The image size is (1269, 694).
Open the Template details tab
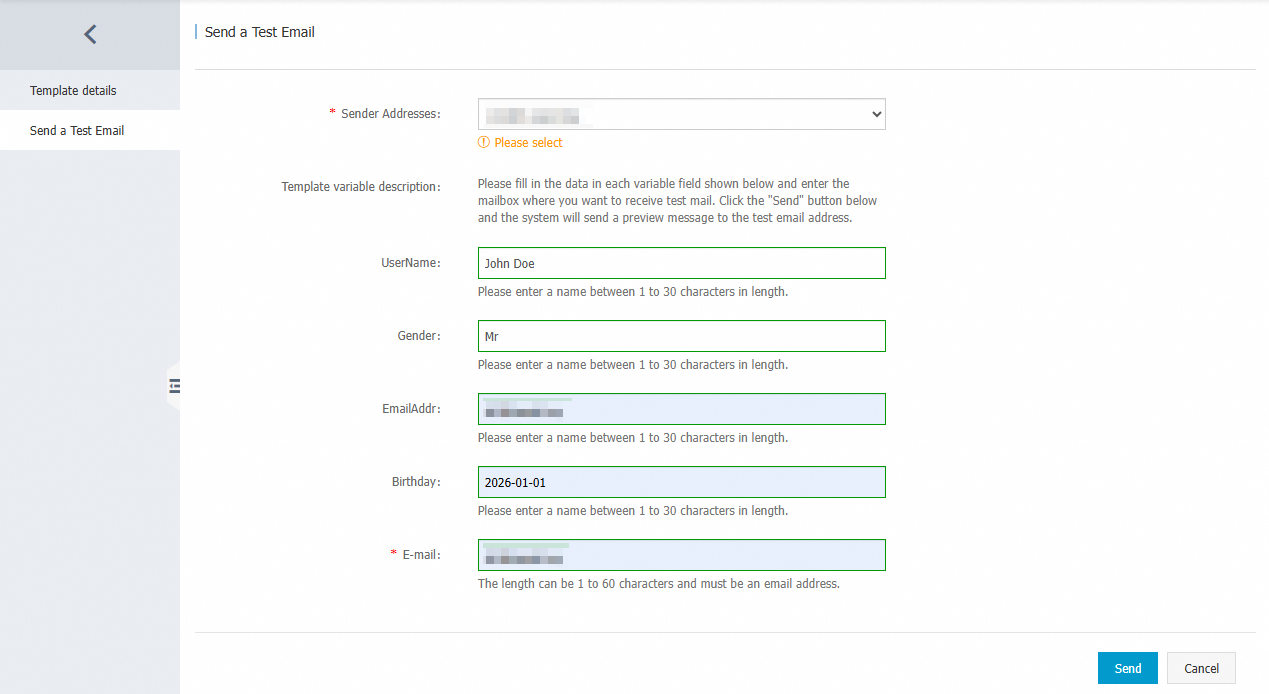point(90,90)
